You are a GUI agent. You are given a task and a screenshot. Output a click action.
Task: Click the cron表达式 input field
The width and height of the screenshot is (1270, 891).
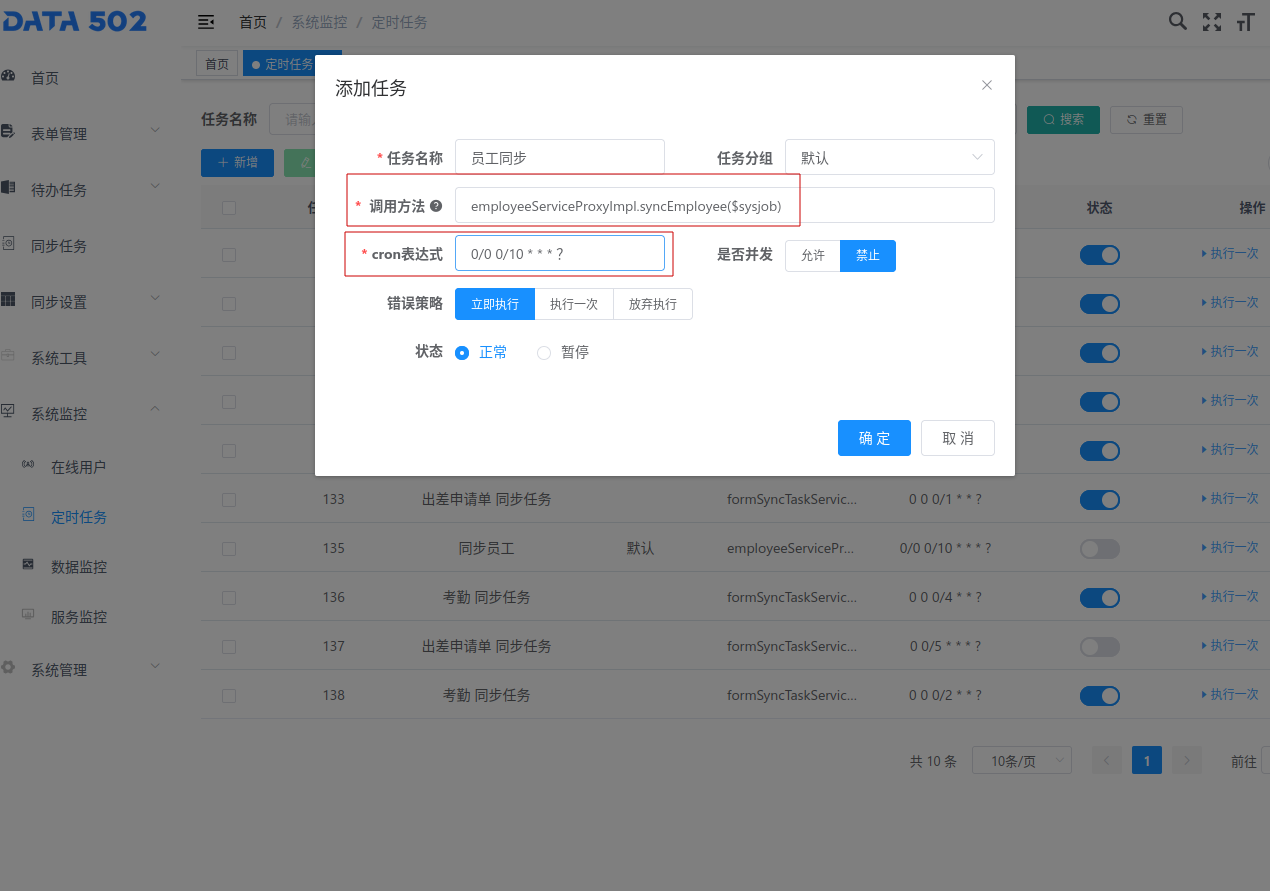tap(559, 254)
